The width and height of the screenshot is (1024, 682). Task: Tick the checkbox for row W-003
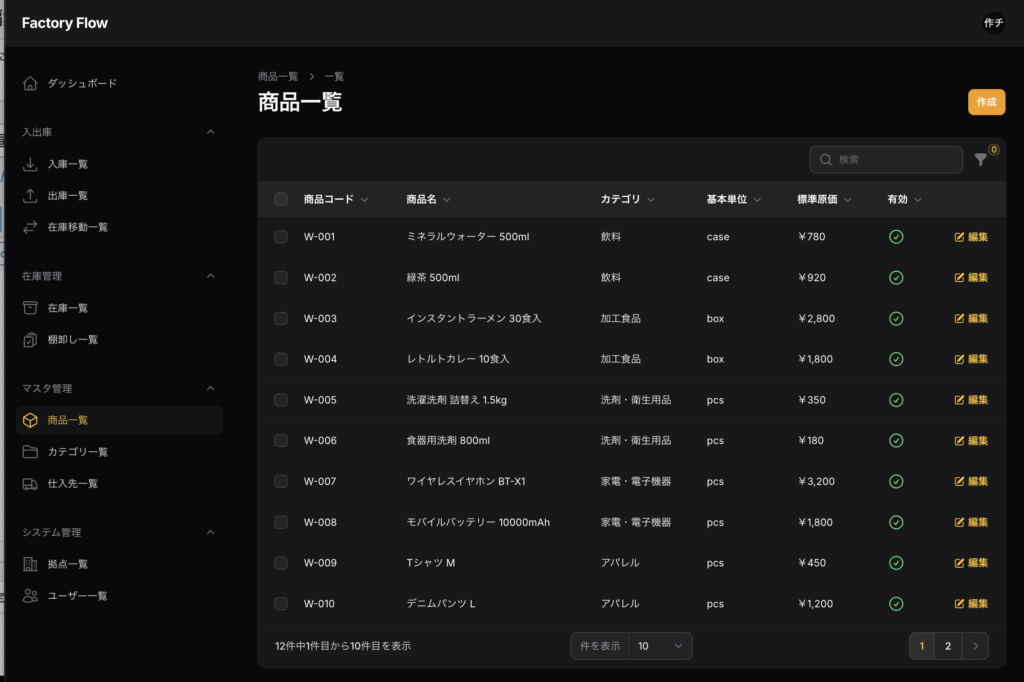pos(281,319)
